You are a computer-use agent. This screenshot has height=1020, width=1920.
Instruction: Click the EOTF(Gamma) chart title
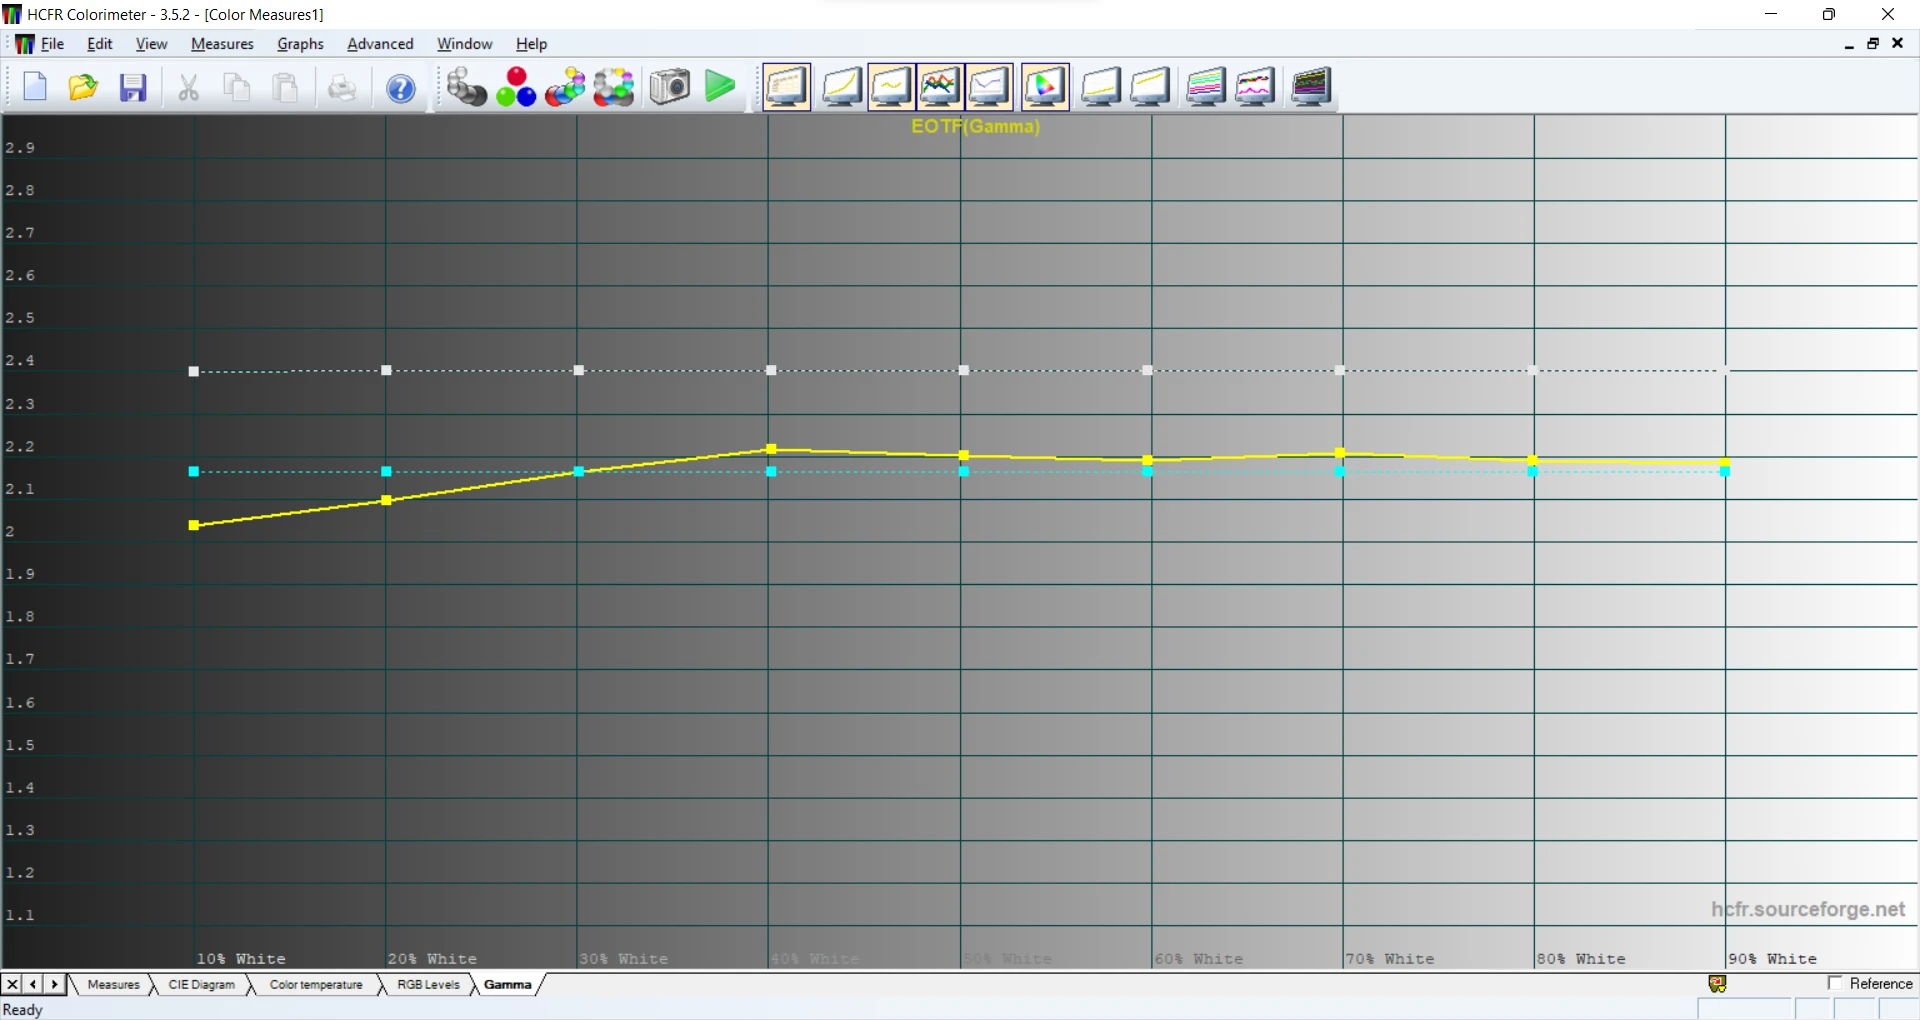[975, 127]
